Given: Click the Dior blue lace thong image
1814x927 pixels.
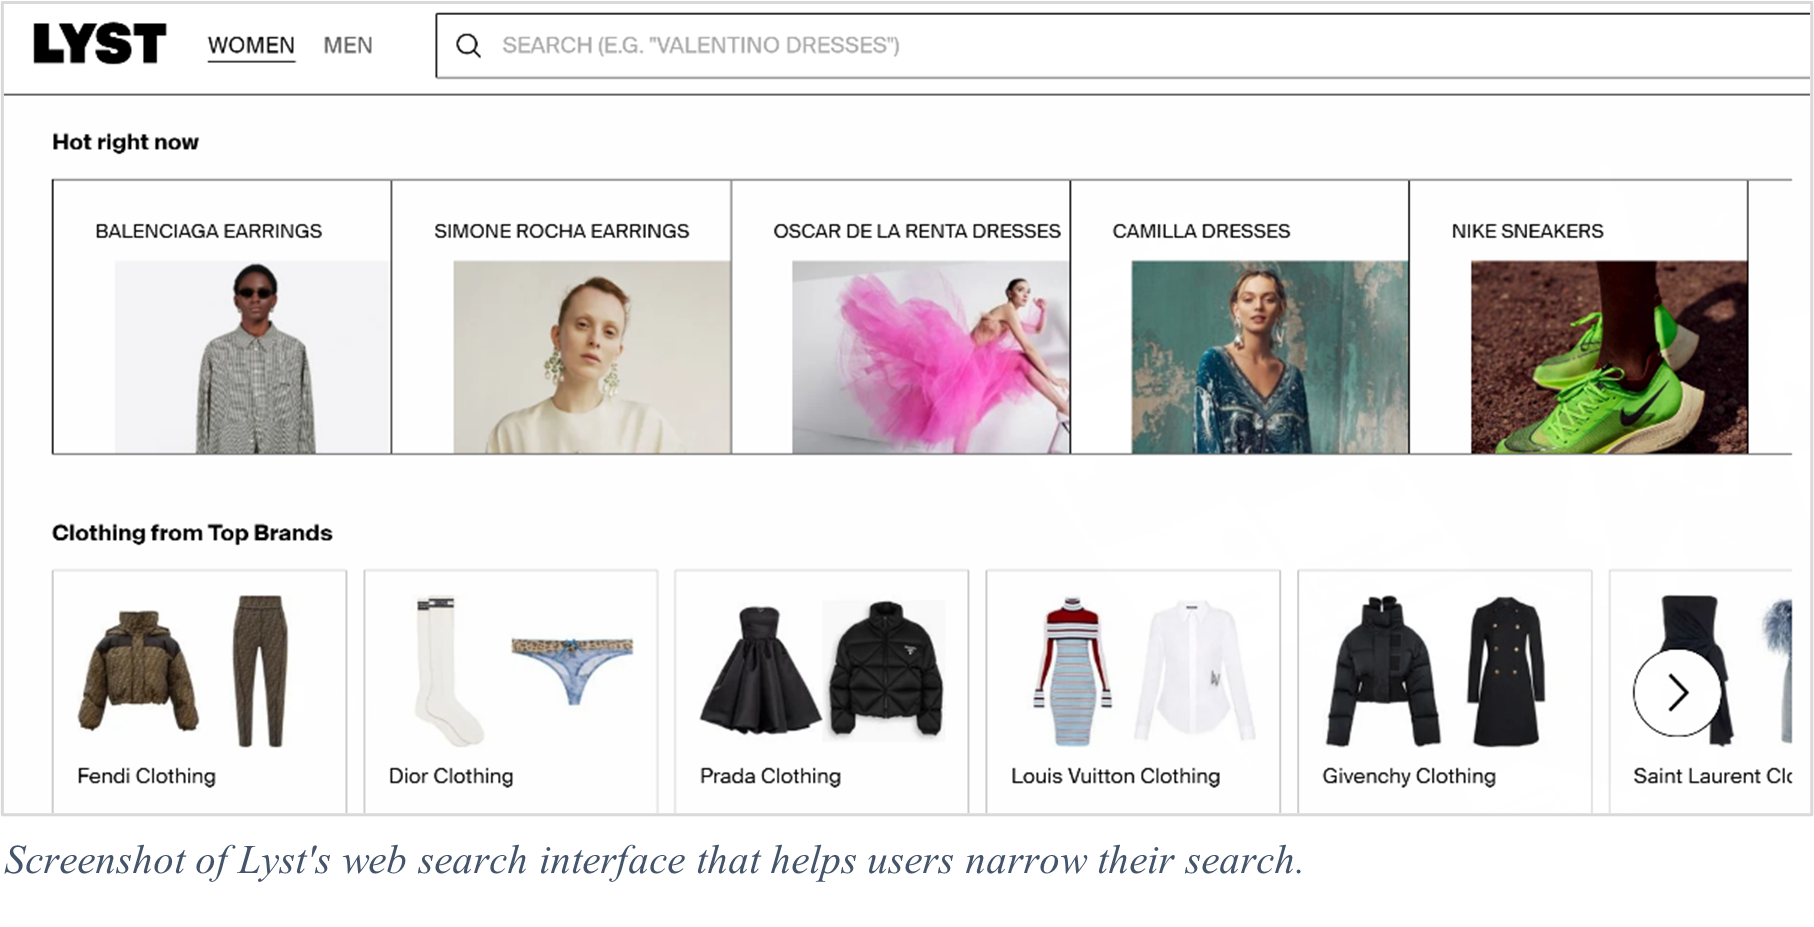Looking at the screenshot, I should [x=572, y=671].
